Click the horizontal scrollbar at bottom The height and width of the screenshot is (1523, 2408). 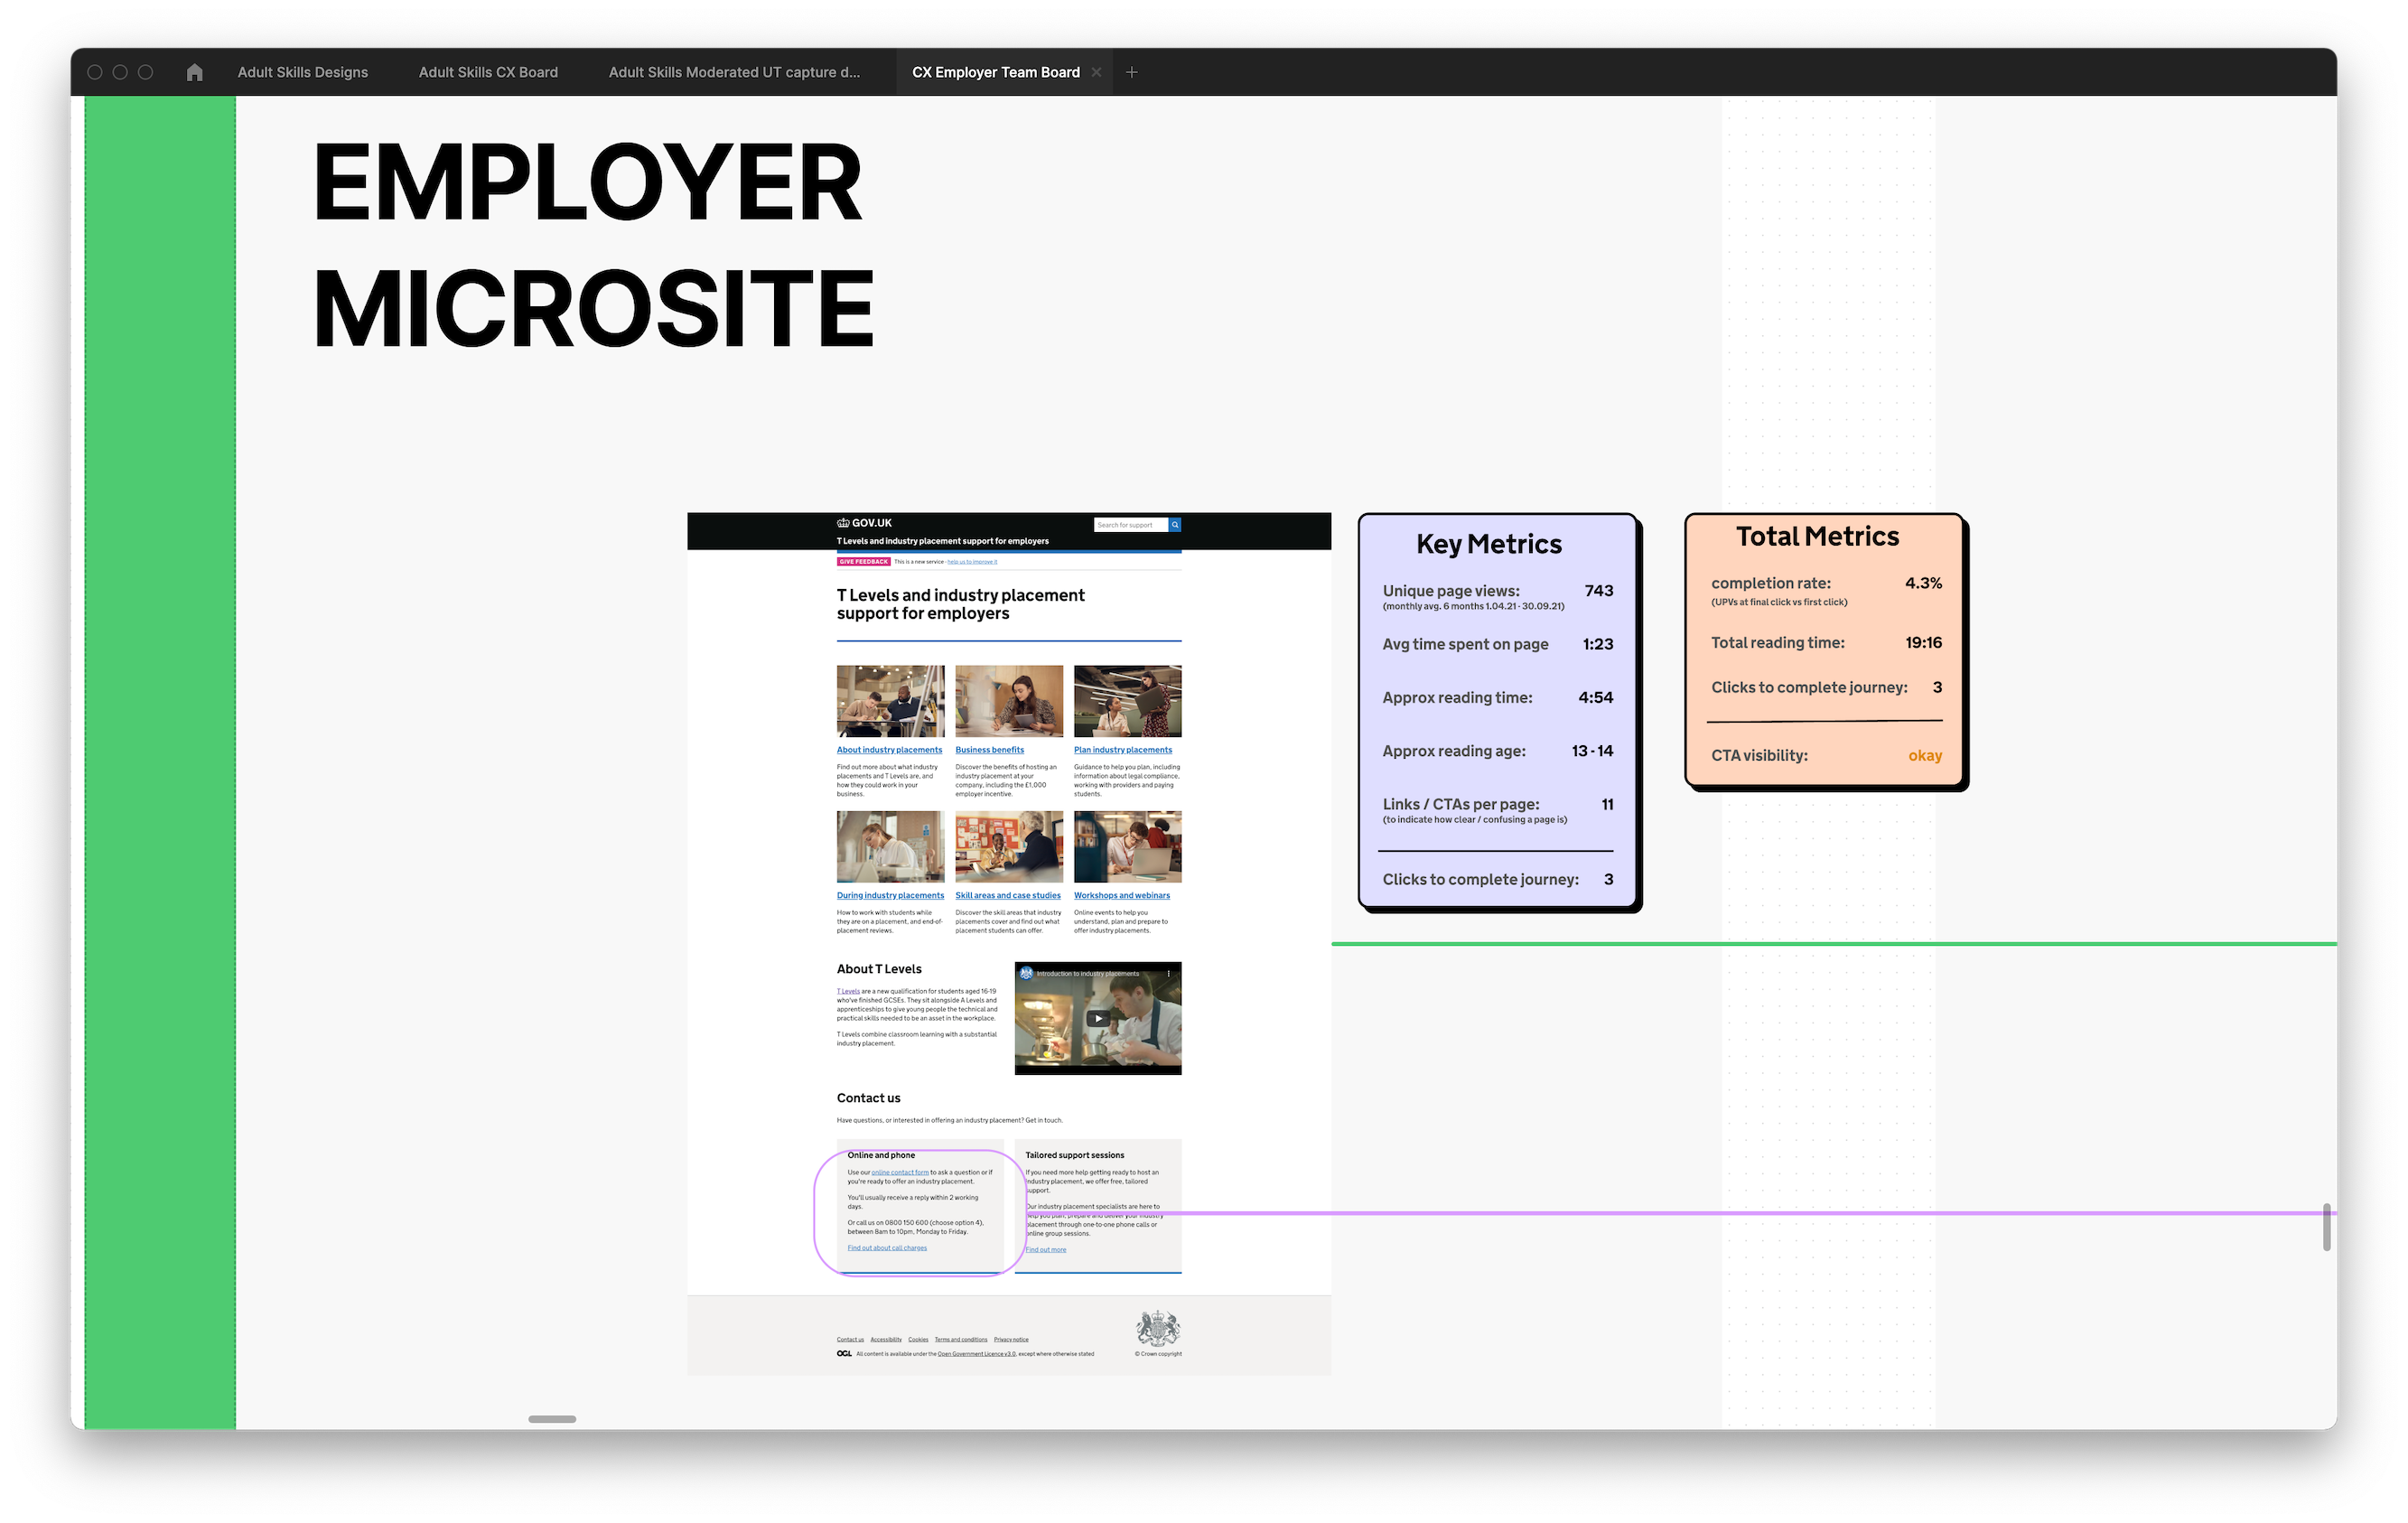tap(552, 1419)
